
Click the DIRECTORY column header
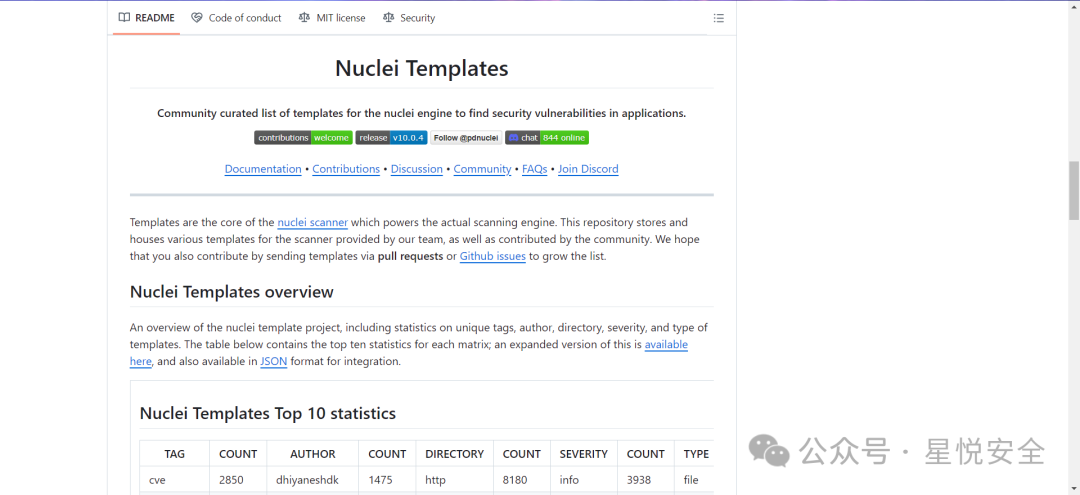point(455,454)
